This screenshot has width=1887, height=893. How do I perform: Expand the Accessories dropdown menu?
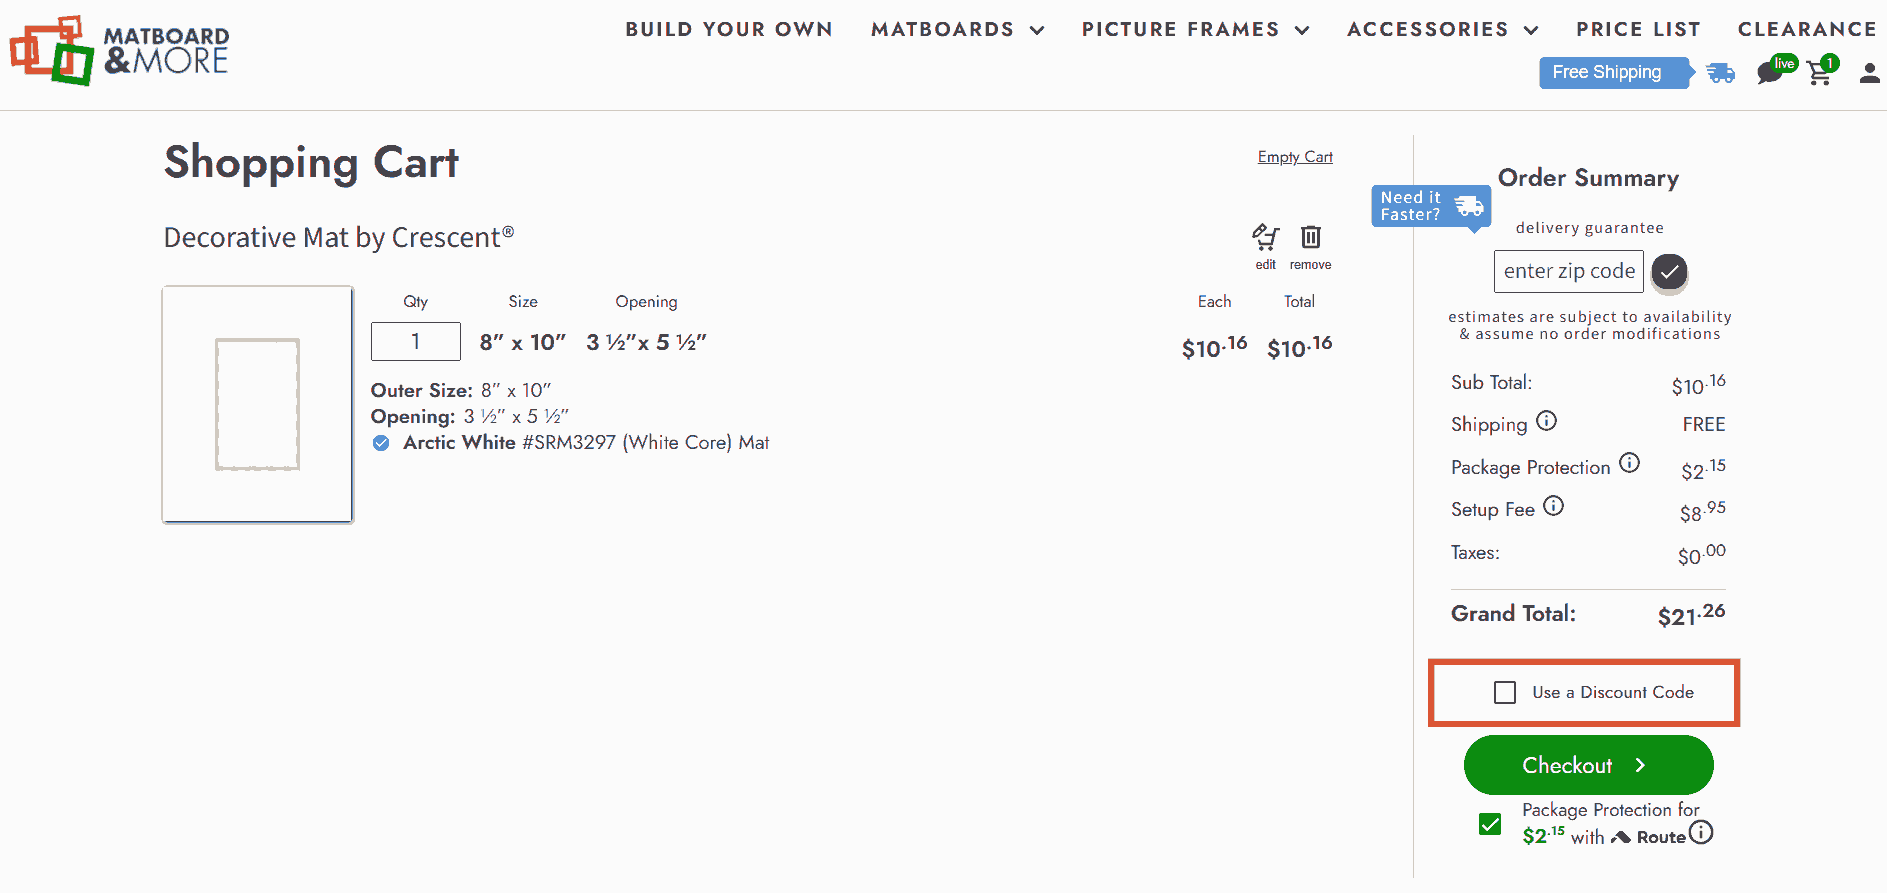pos(1442,30)
